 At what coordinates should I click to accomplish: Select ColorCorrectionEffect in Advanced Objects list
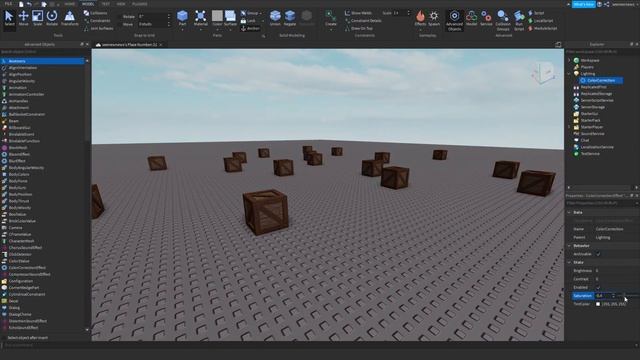pyautogui.click(x=27, y=268)
